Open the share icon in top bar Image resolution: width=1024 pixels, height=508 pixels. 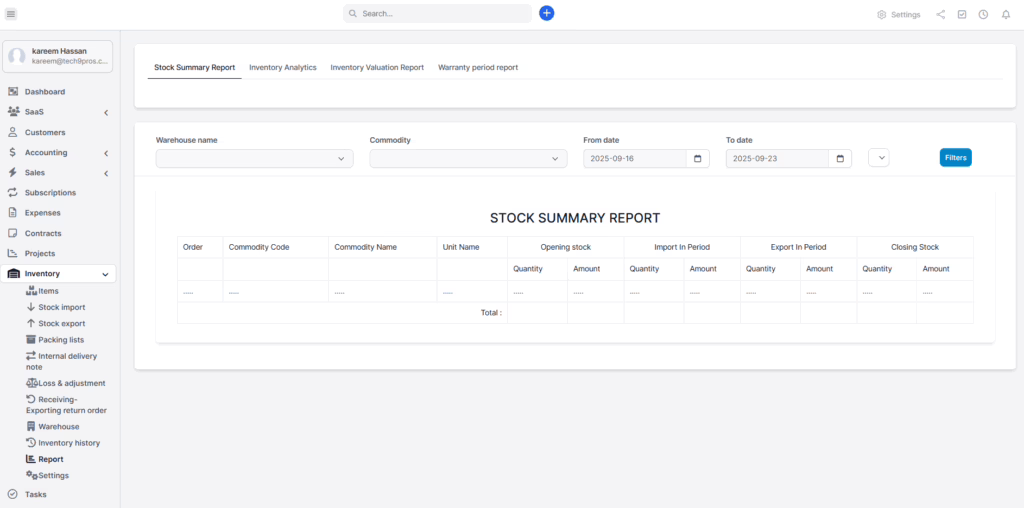tap(940, 14)
